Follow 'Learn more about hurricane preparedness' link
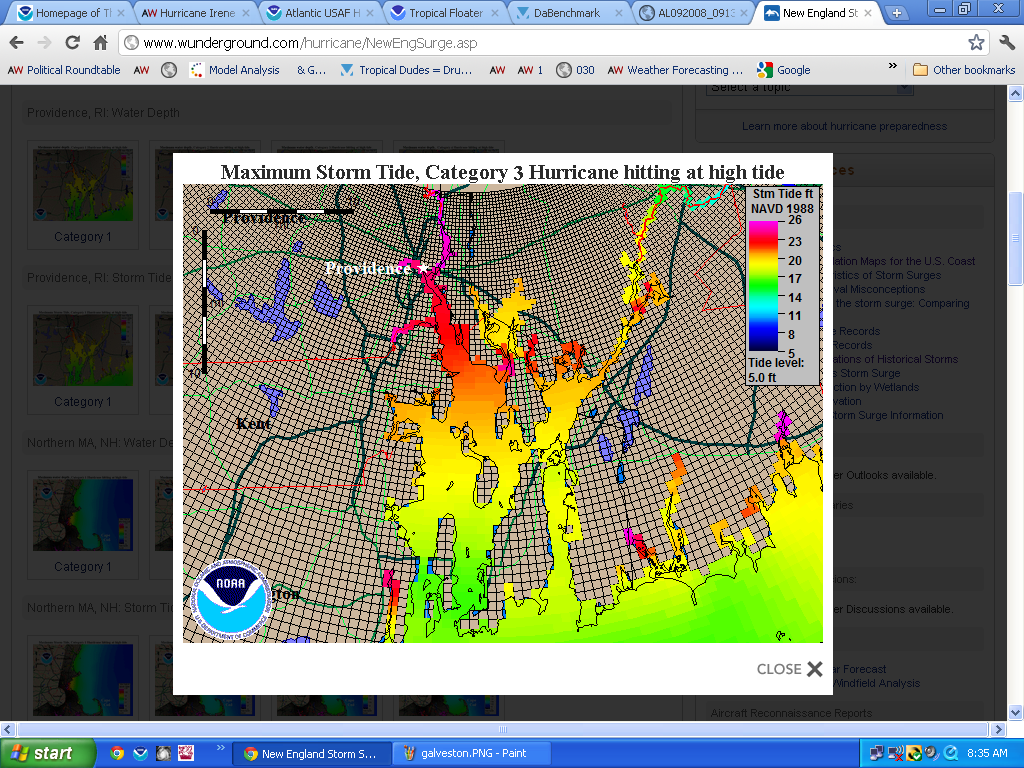The height and width of the screenshot is (768, 1024). click(844, 126)
